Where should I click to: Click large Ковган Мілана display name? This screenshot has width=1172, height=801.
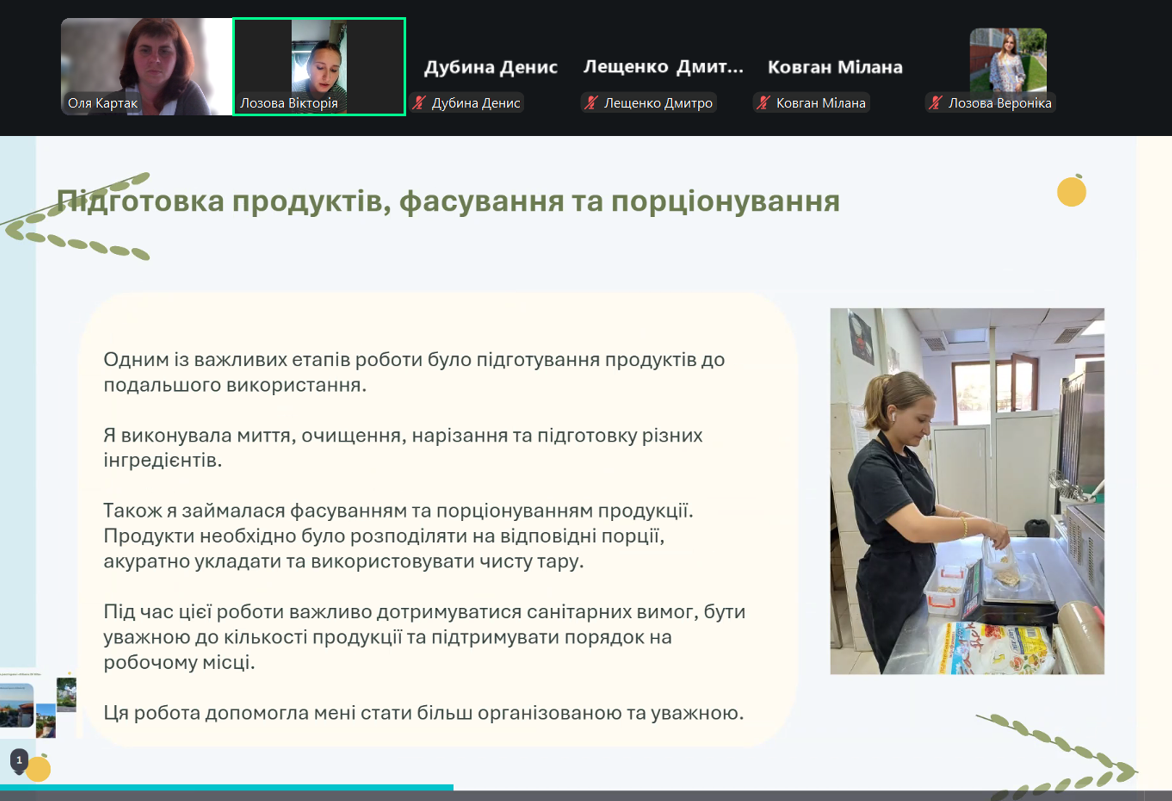(x=835, y=67)
